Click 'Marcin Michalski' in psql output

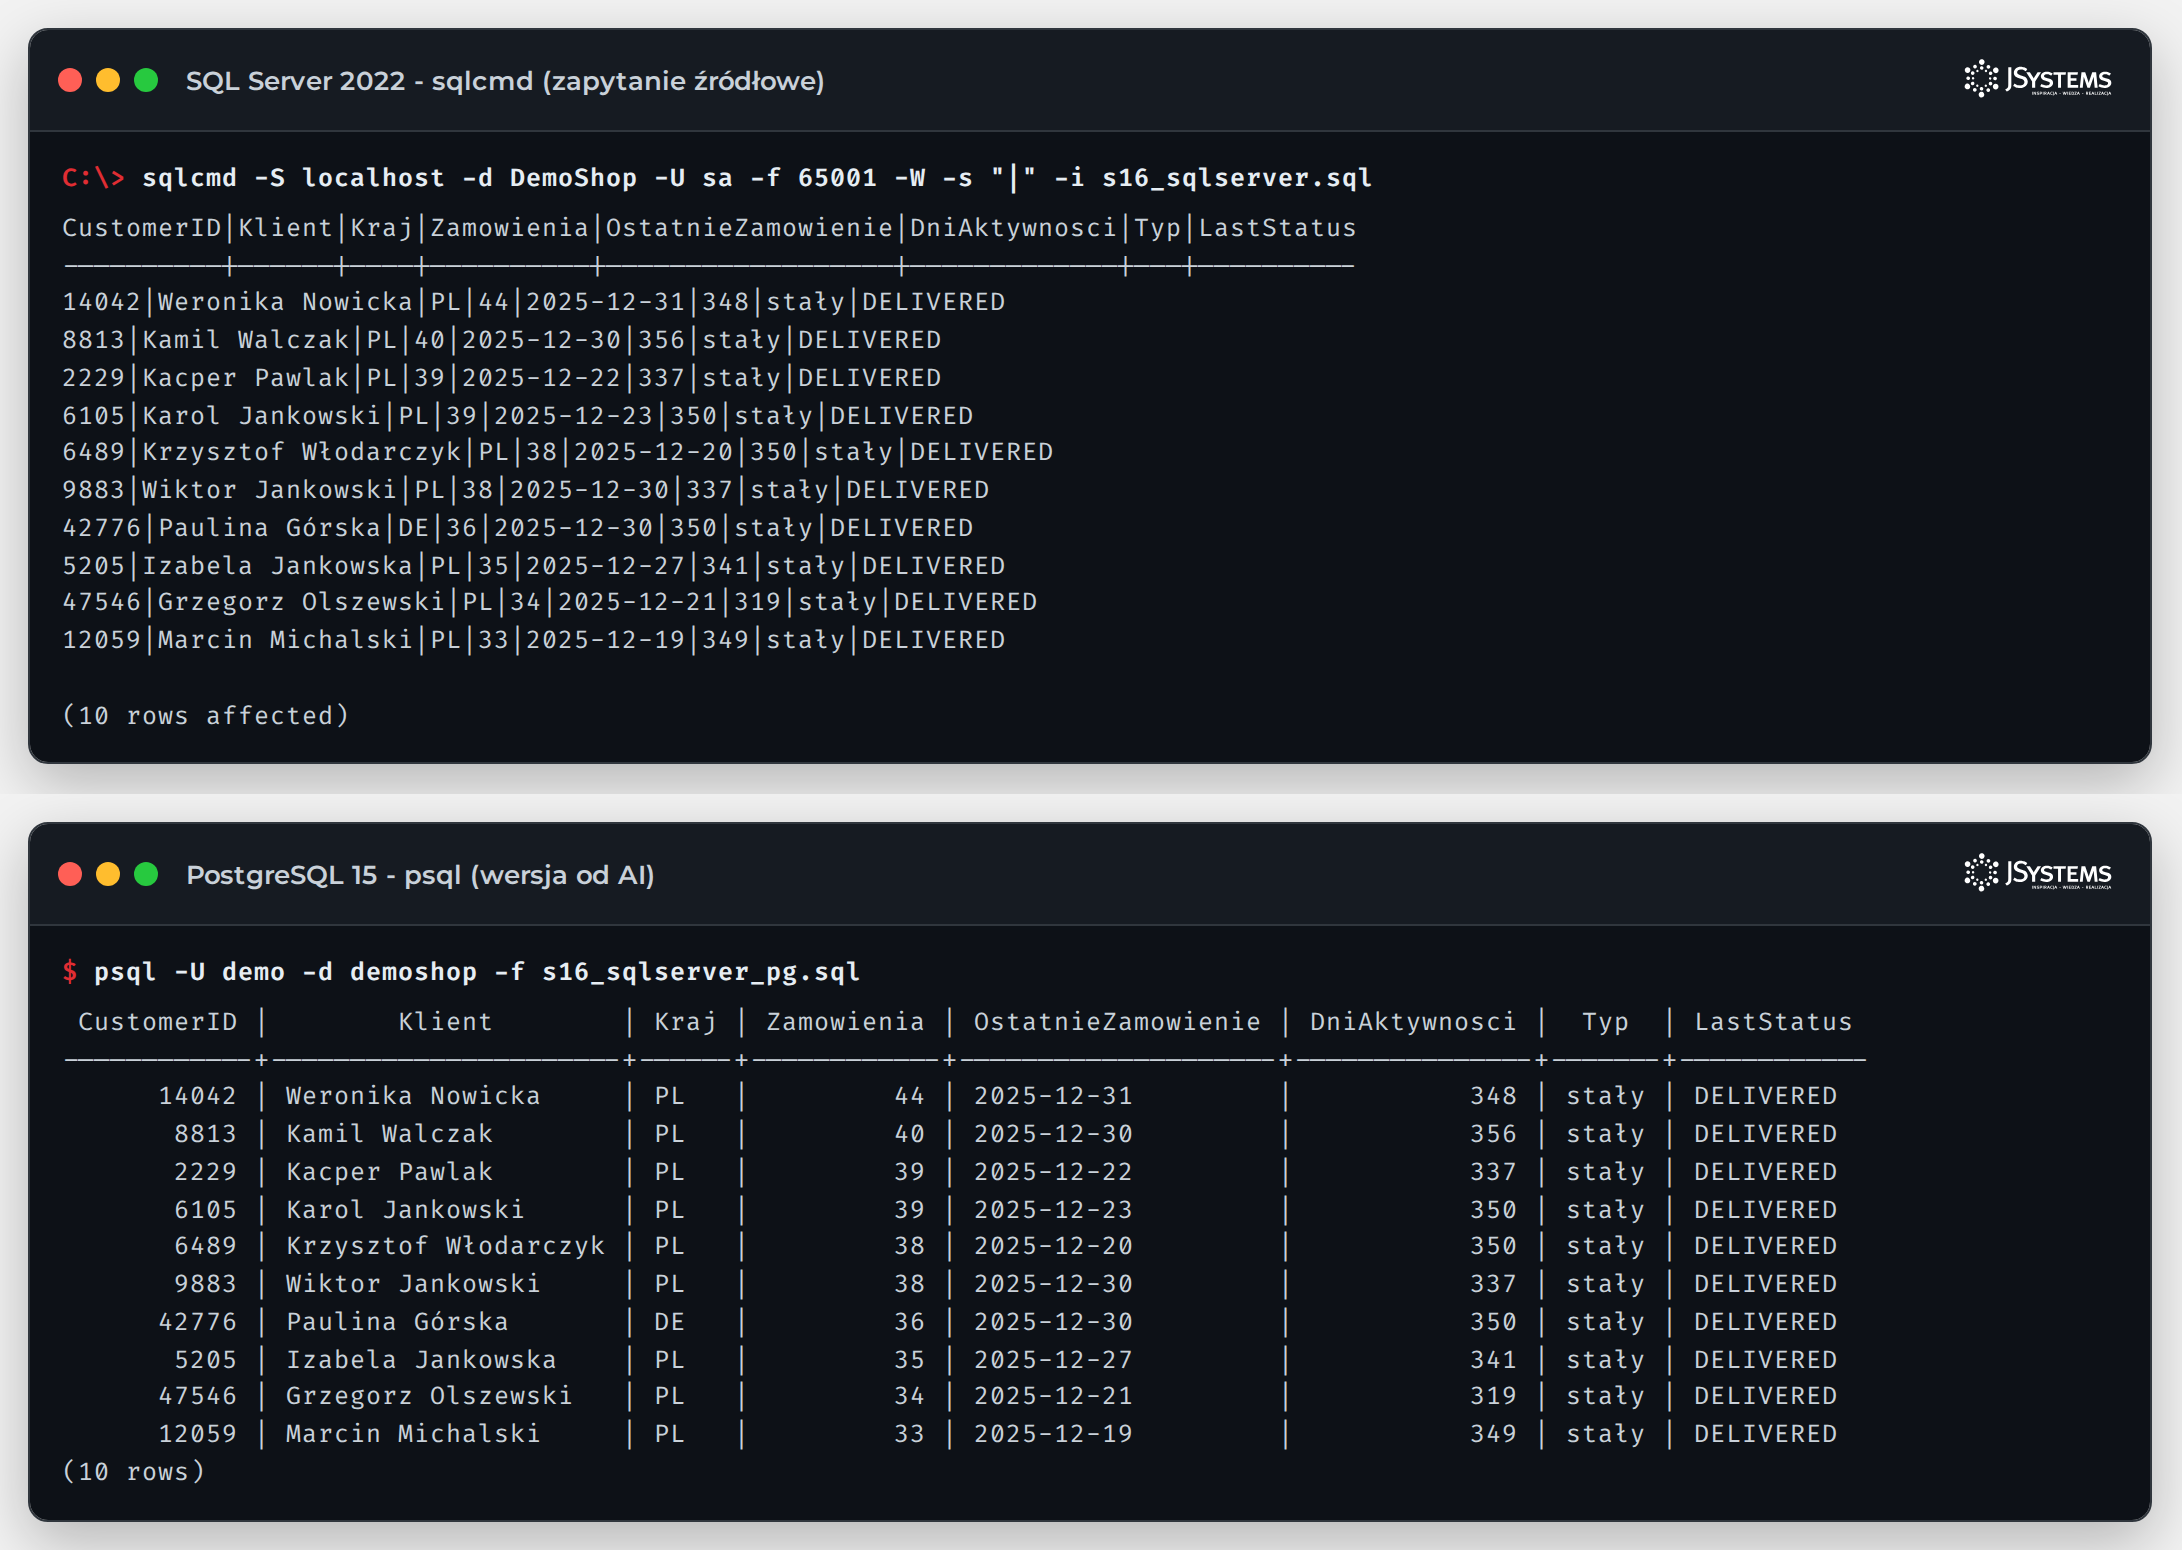click(413, 1434)
